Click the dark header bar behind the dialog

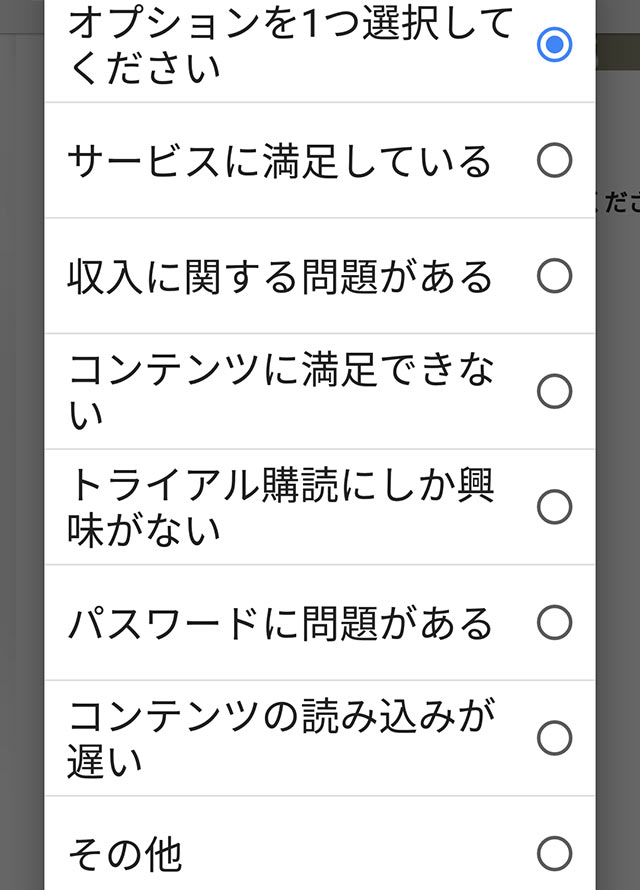point(618,52)
